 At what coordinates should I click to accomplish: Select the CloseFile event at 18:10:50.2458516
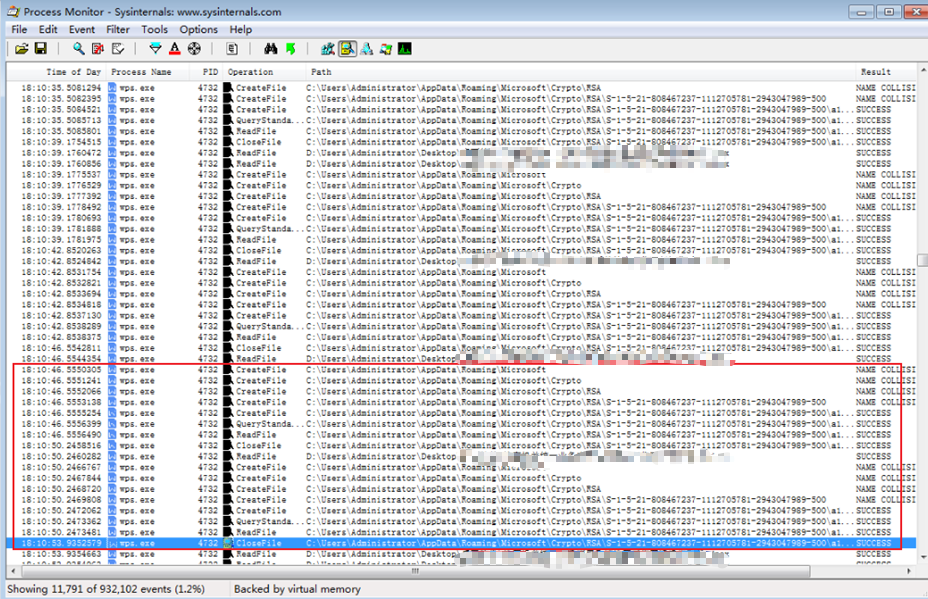(462, 446)
